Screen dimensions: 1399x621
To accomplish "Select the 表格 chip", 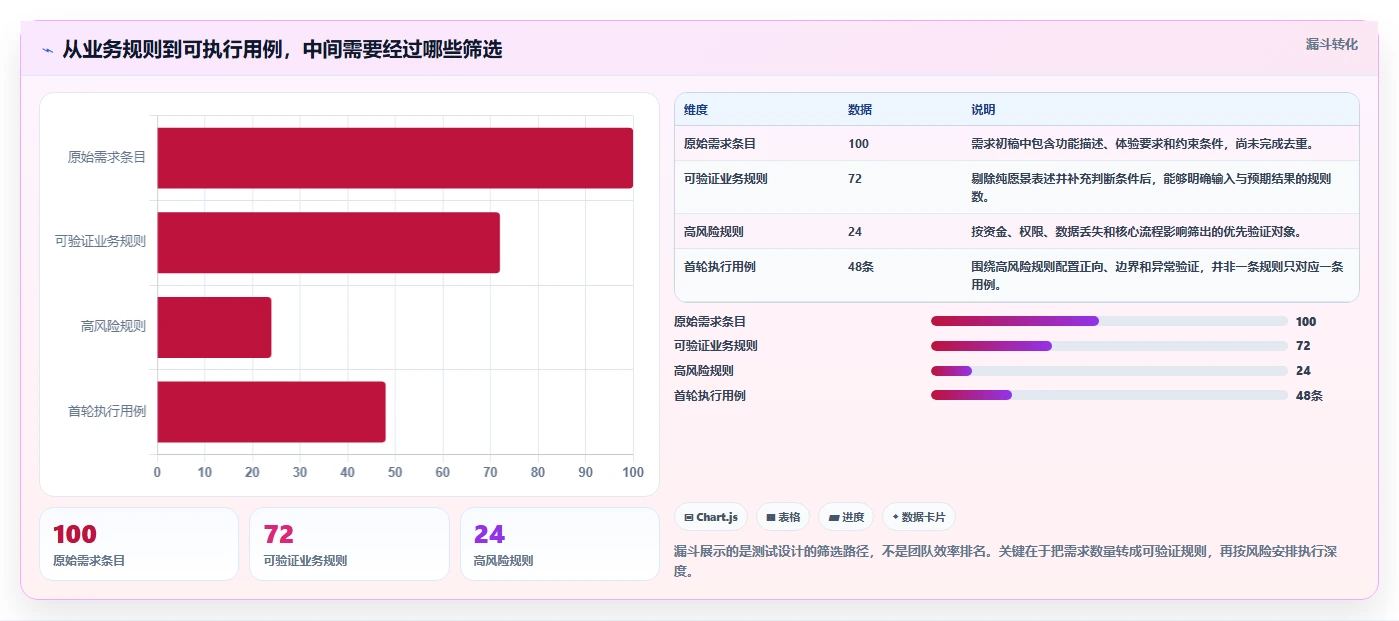I will [x=783, y=517].
